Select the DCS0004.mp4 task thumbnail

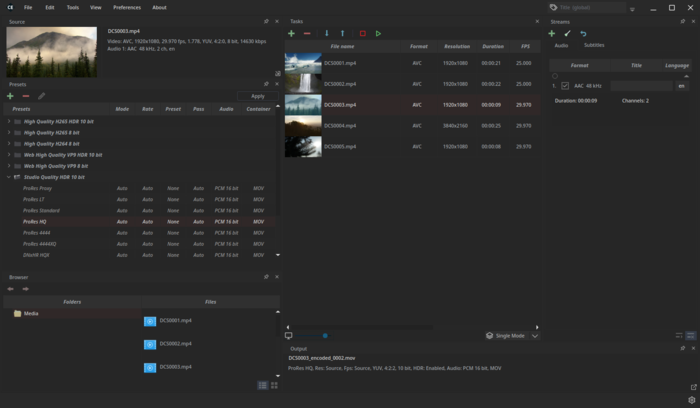tap(303, 126)
